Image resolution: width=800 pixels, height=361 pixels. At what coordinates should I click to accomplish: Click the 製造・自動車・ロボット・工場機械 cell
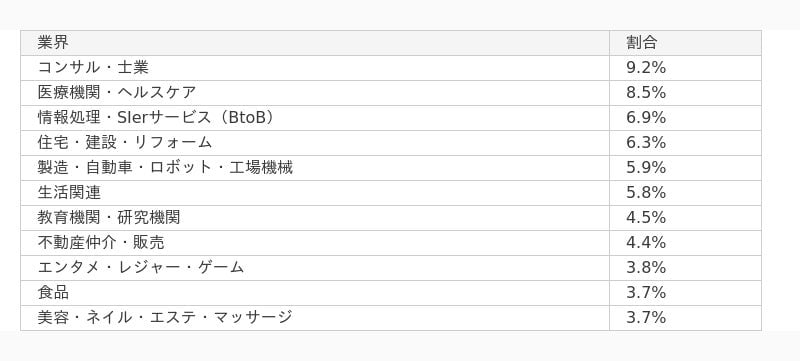[x=315, y=168]
